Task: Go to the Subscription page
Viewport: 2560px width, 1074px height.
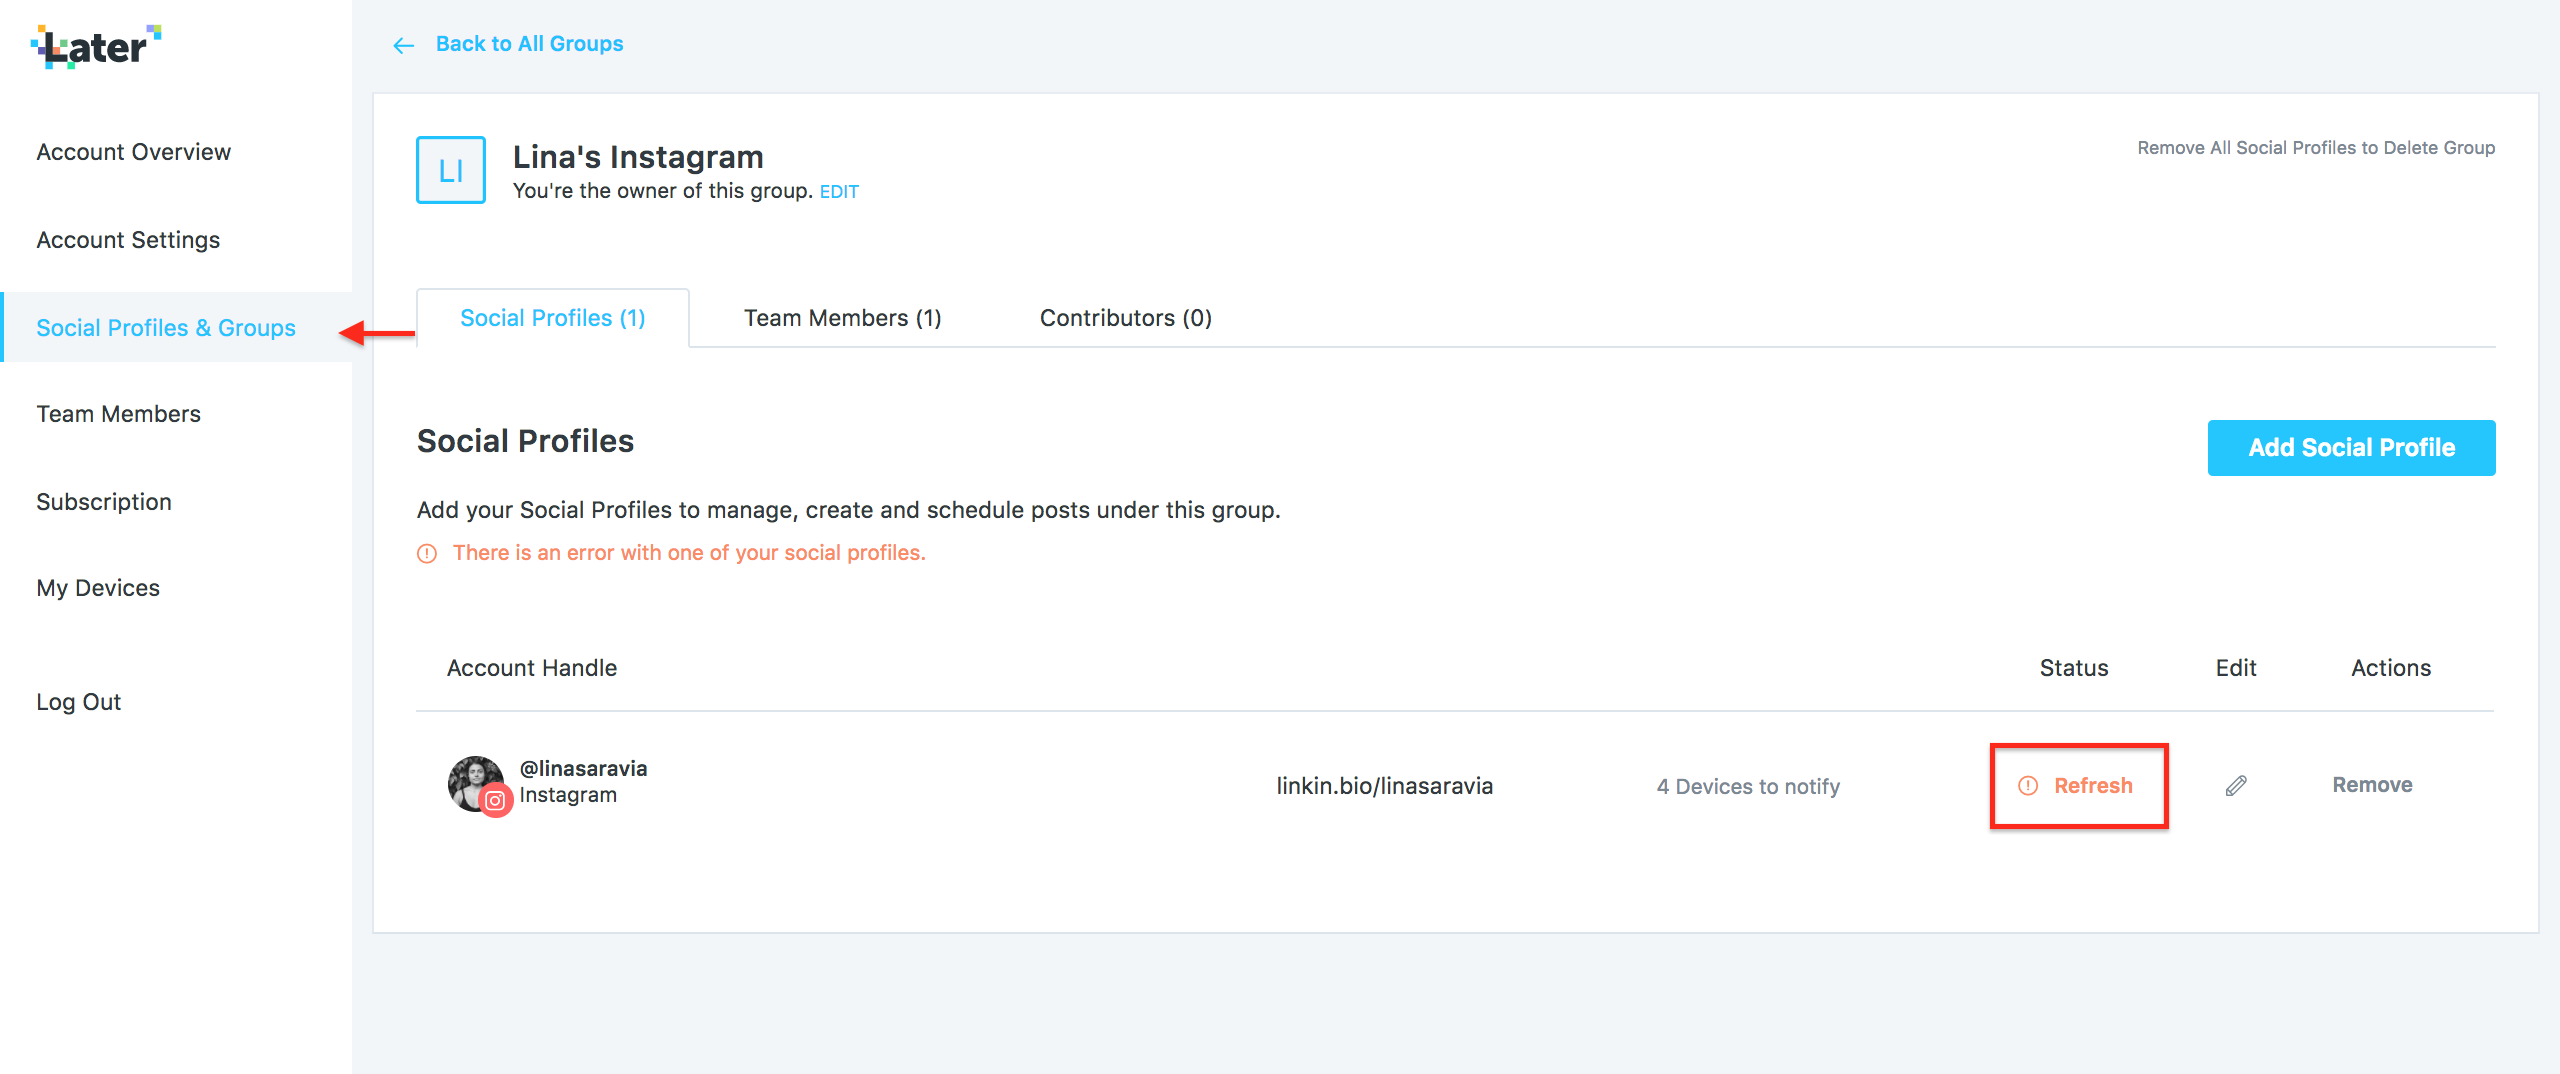Action: click(x=104, y=502)
